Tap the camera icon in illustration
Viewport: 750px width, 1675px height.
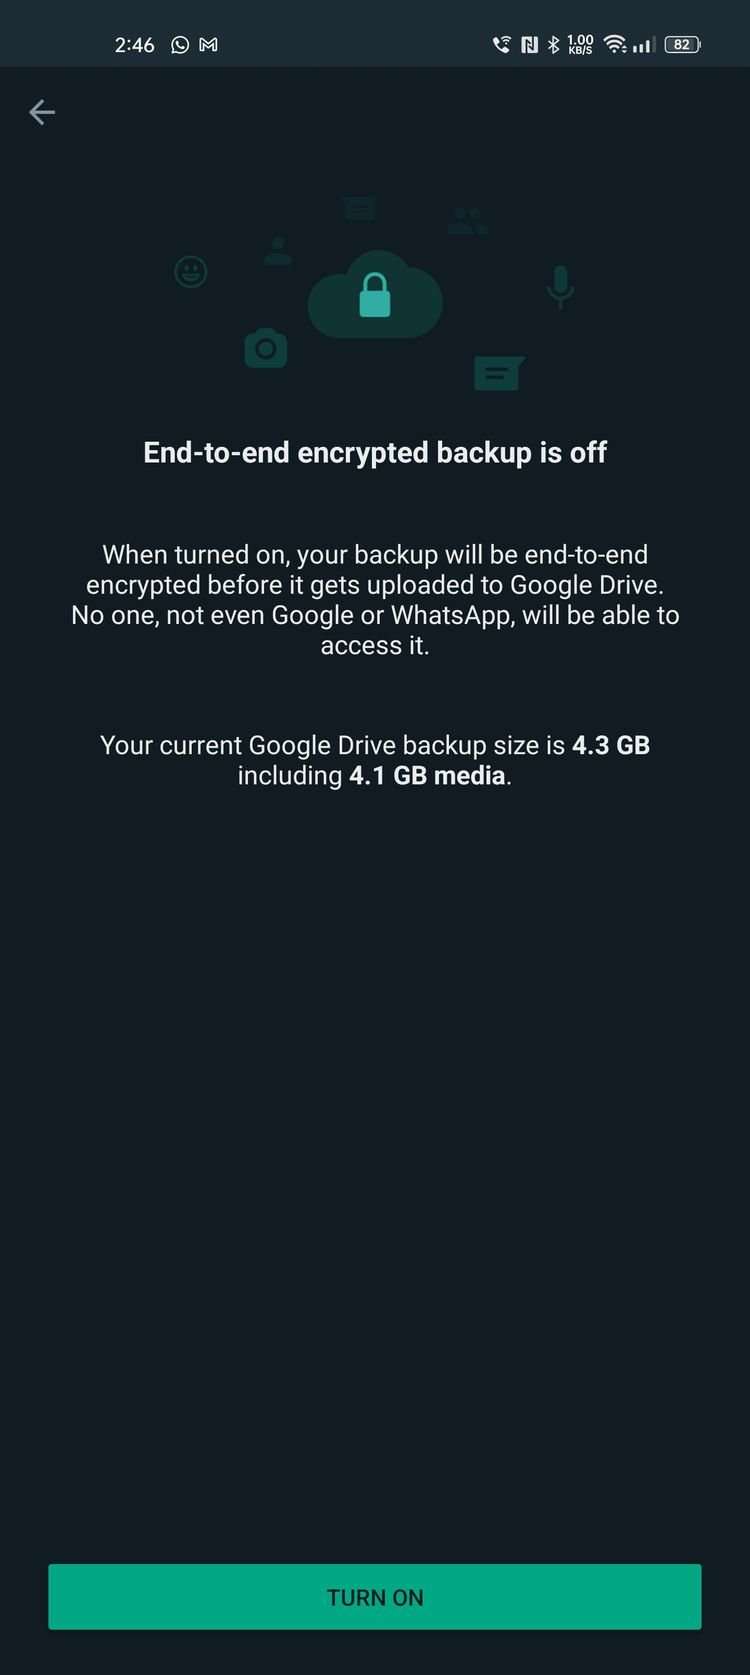pyautogui.click(x=266, y=348)
